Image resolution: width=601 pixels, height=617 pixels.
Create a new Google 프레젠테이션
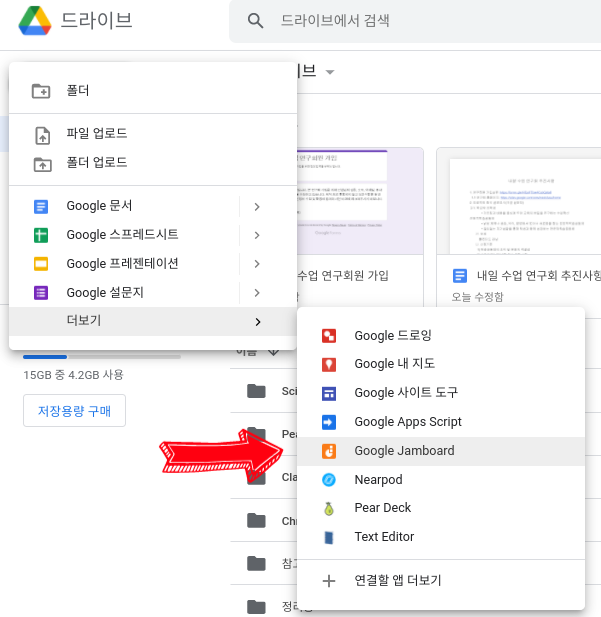point(124,264)
